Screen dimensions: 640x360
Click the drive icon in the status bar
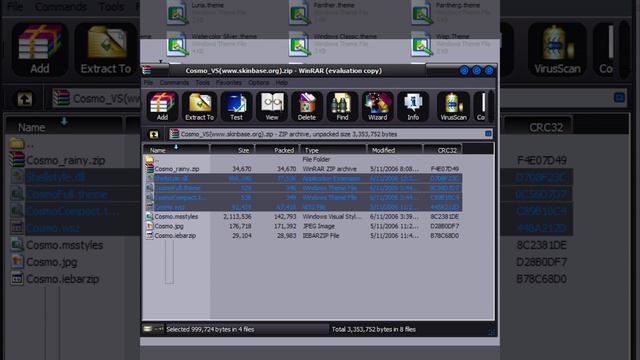[148, 329]
